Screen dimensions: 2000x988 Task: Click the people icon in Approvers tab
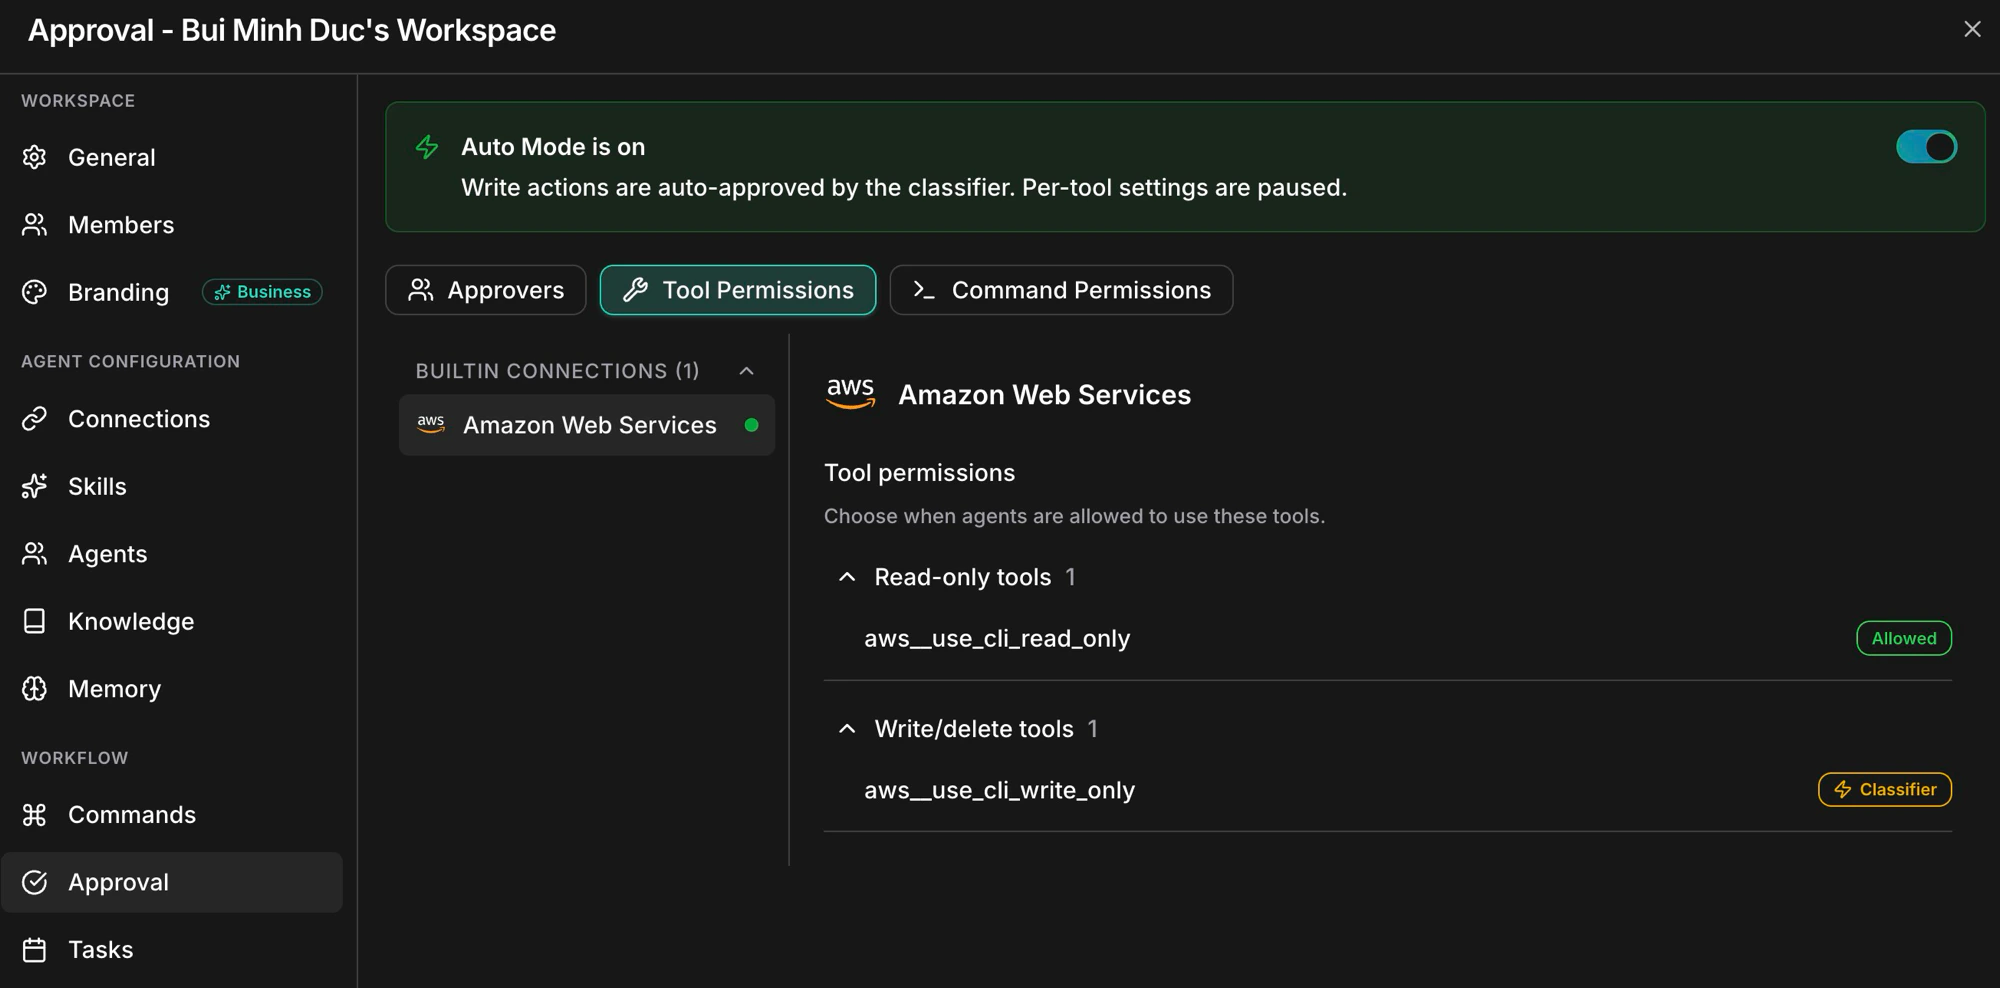[421, 290]
